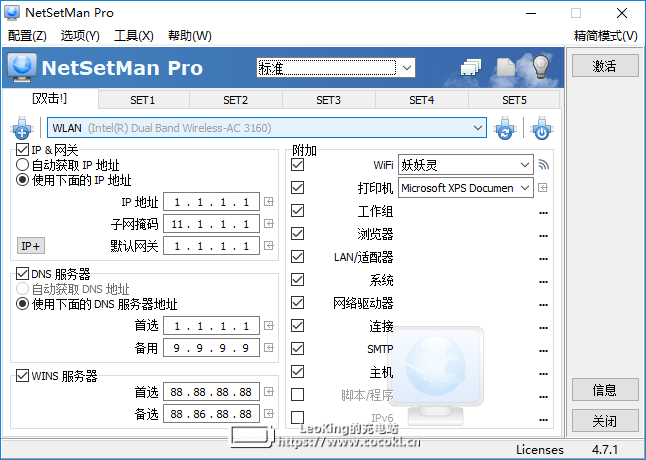Select 使用下面的 IP 地址 radio button

click(22, 180)
